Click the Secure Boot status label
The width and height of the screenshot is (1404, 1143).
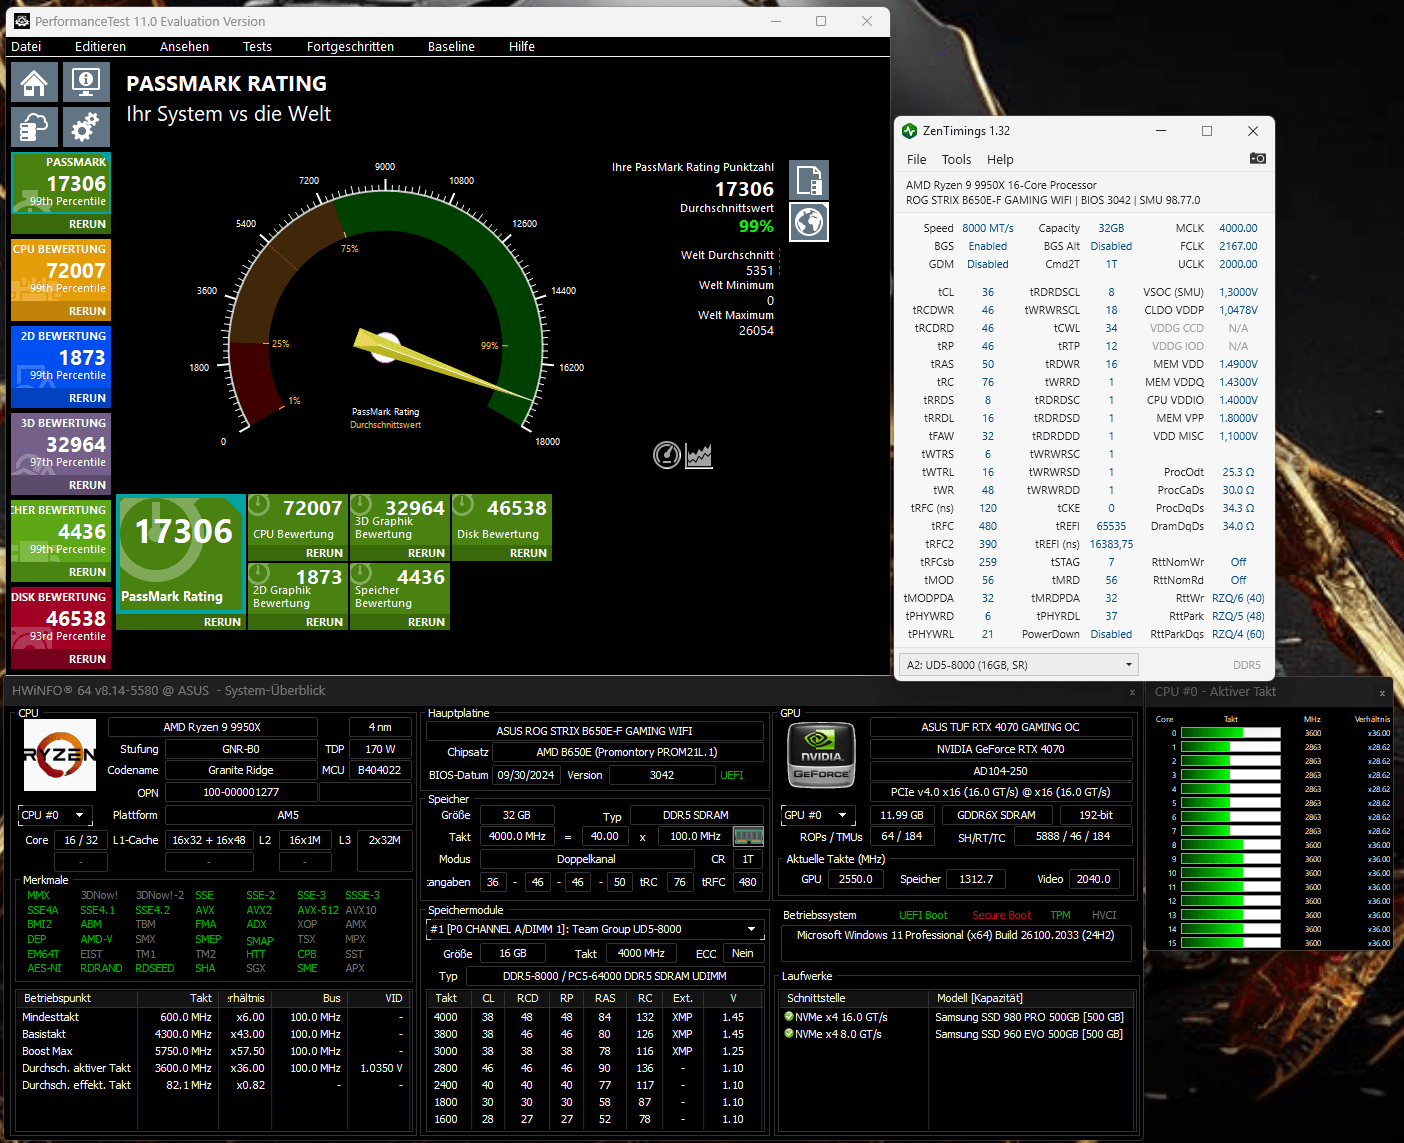(x=1001, y=915)
